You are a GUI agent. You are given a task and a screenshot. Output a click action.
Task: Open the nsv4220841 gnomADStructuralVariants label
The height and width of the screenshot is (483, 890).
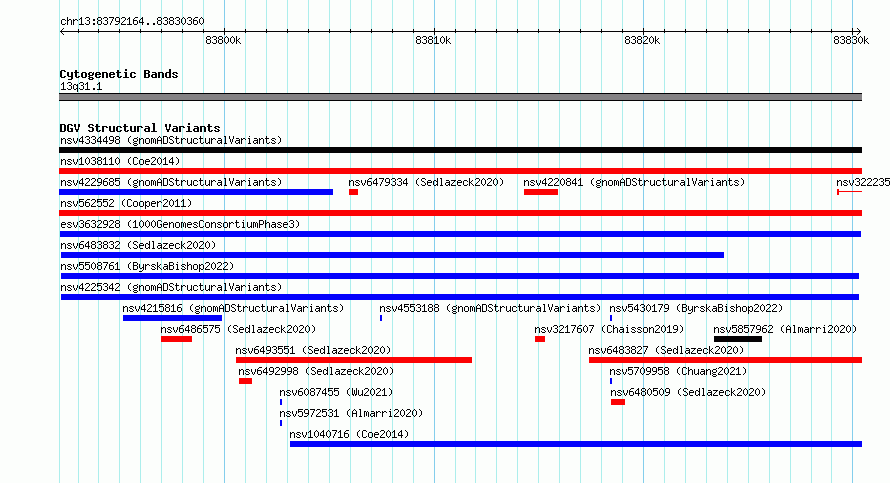tap(634, 182)
